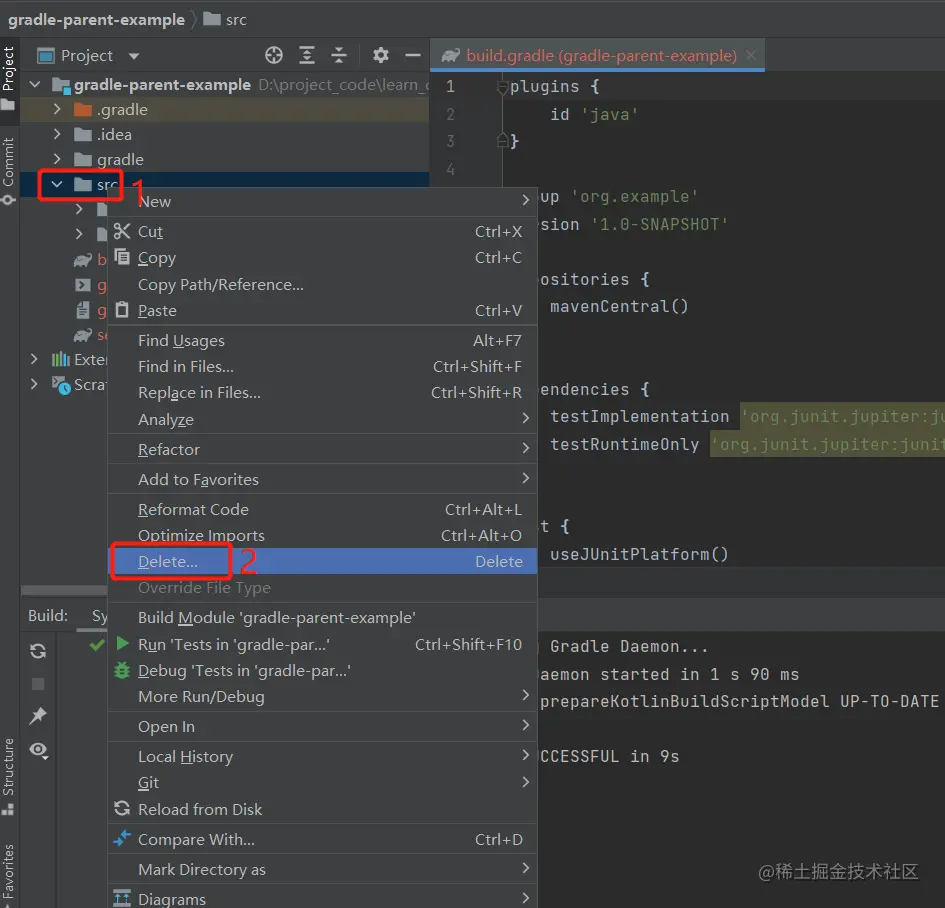Image resolution: width=945 pixels, height=908 pixels.
Task: Hide the Project panel with minus icon
Action: tap(413, 55)
